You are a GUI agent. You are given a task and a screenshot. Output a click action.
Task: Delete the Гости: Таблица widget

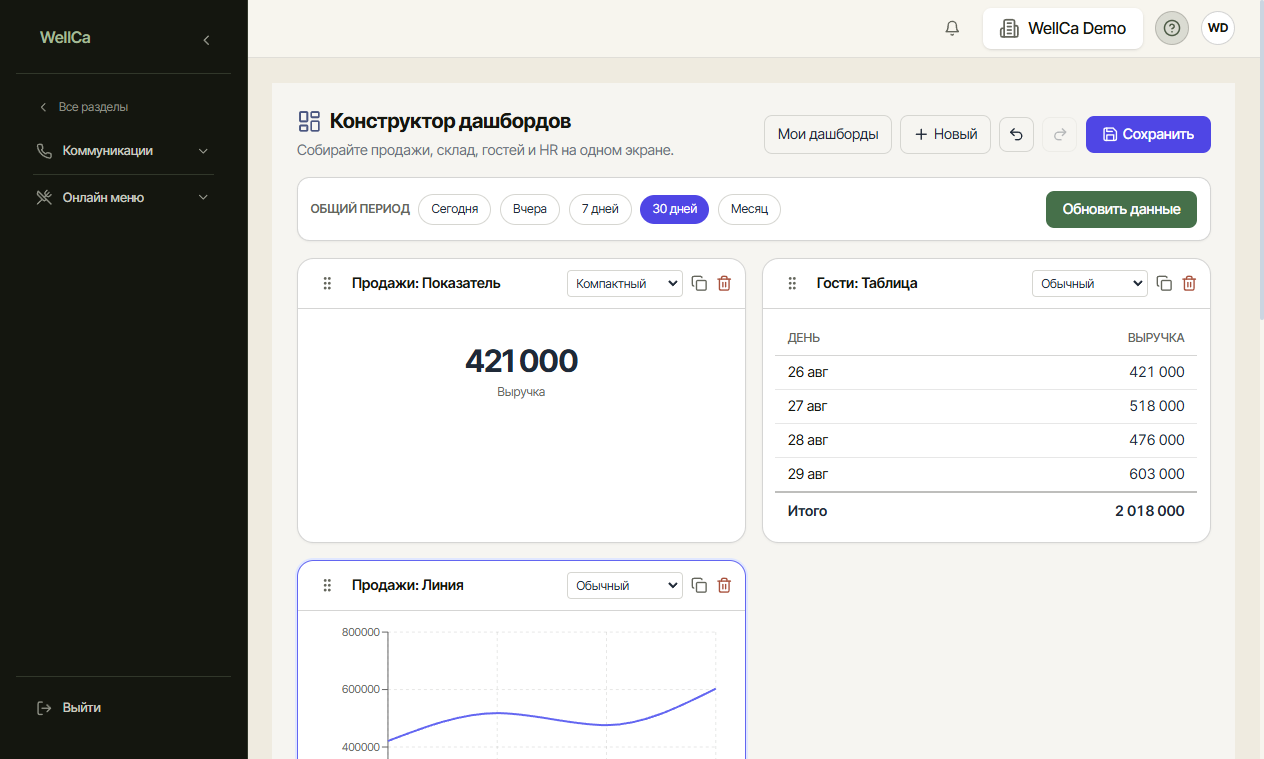coord(1189,283)
